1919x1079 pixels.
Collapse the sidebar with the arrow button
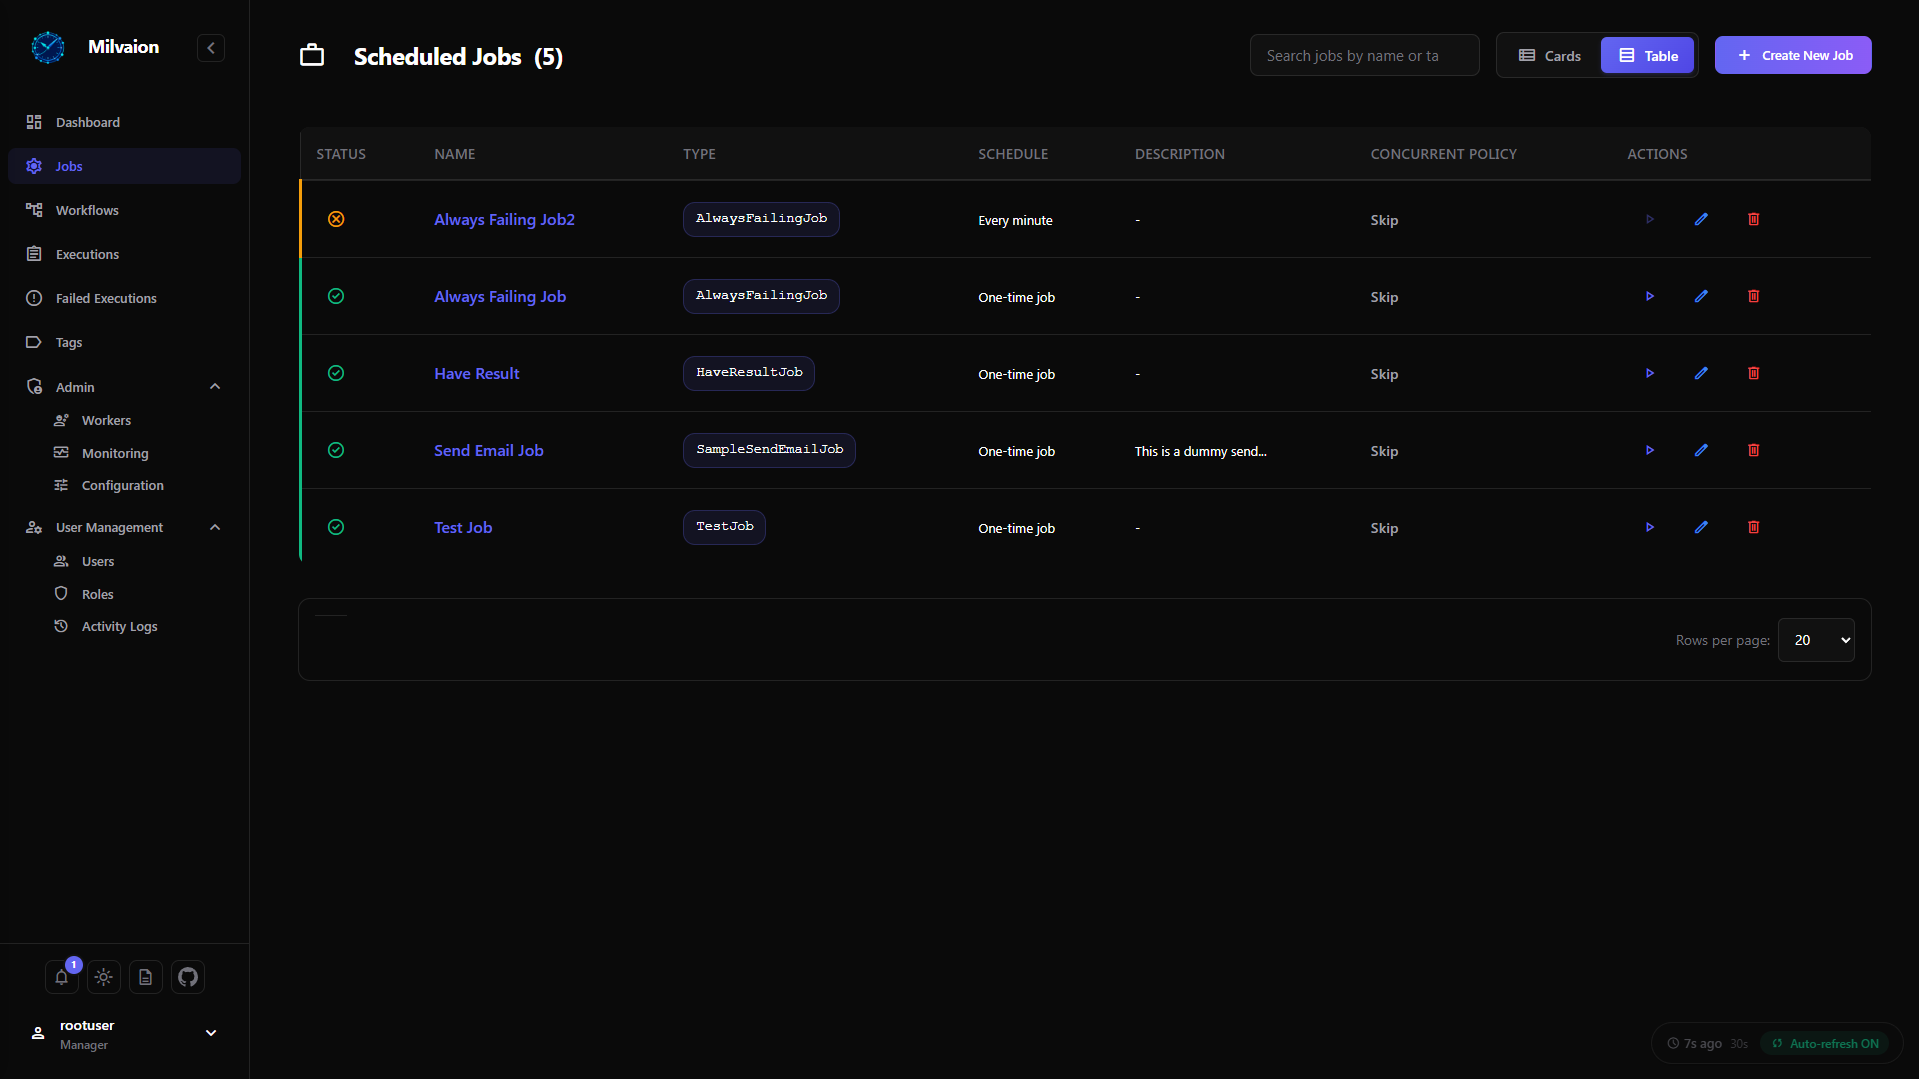tap(211, 48)
